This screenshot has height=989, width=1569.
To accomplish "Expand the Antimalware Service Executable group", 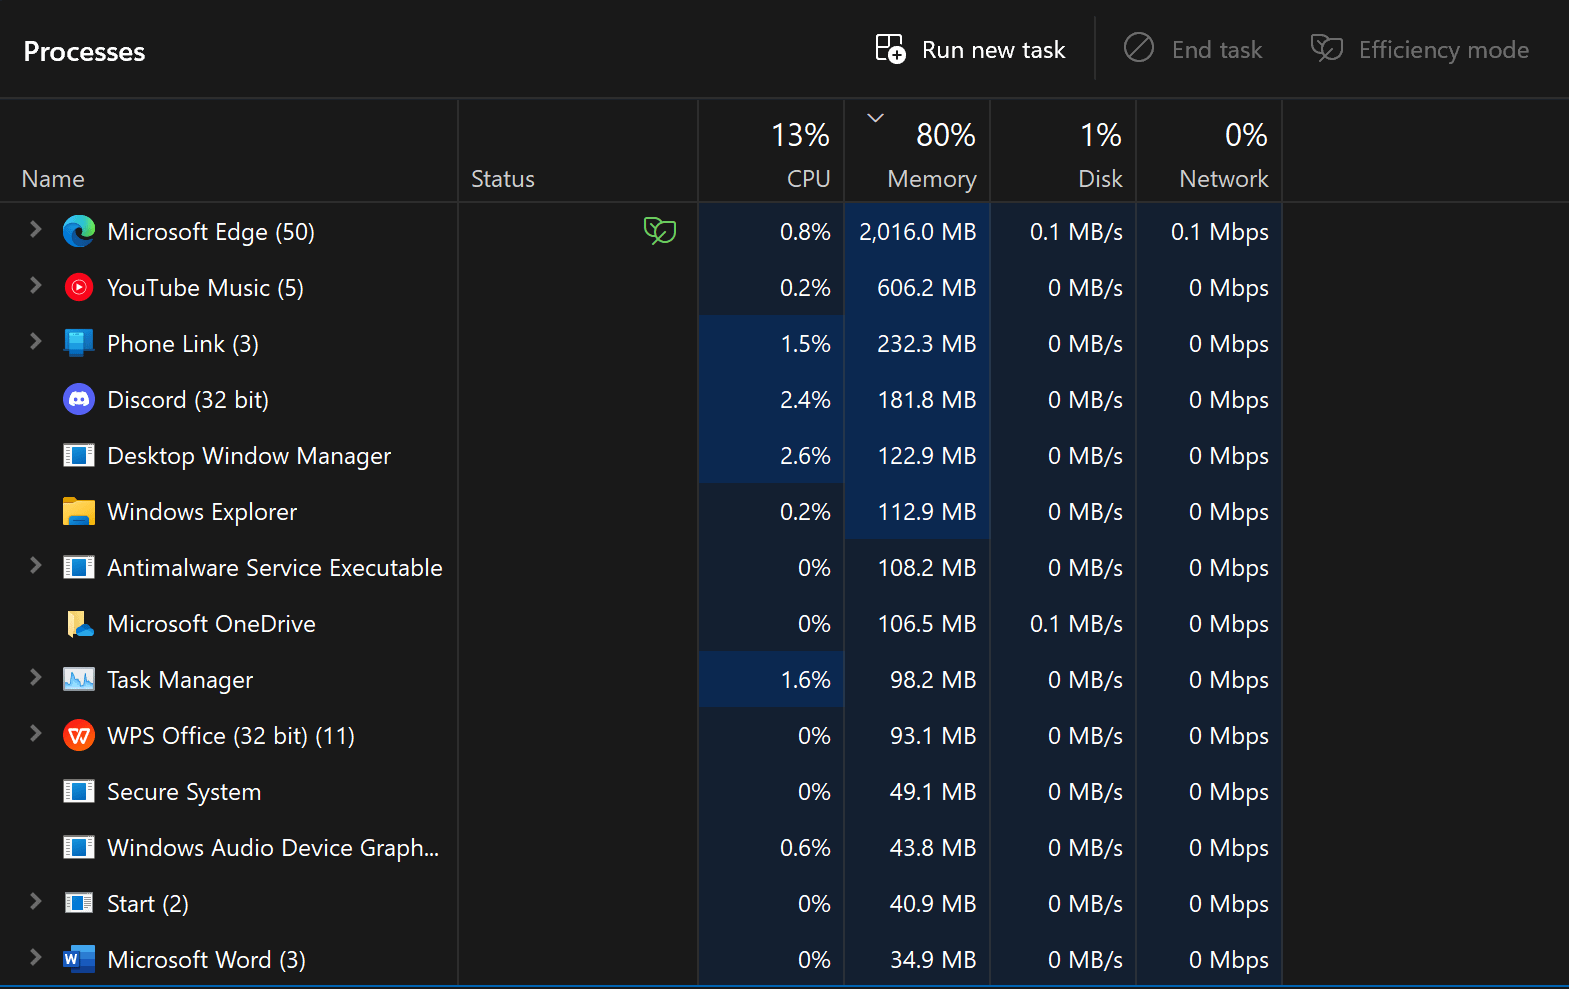I will (36, 566).
